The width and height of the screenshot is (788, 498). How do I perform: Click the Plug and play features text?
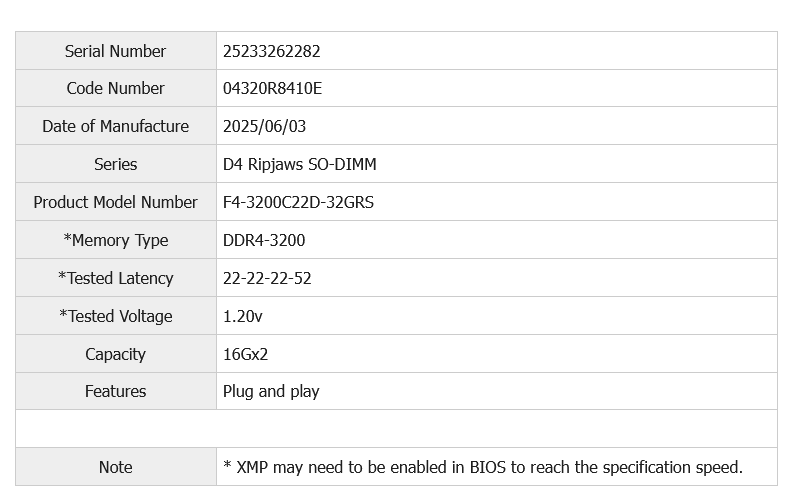[x=271, y=392]
